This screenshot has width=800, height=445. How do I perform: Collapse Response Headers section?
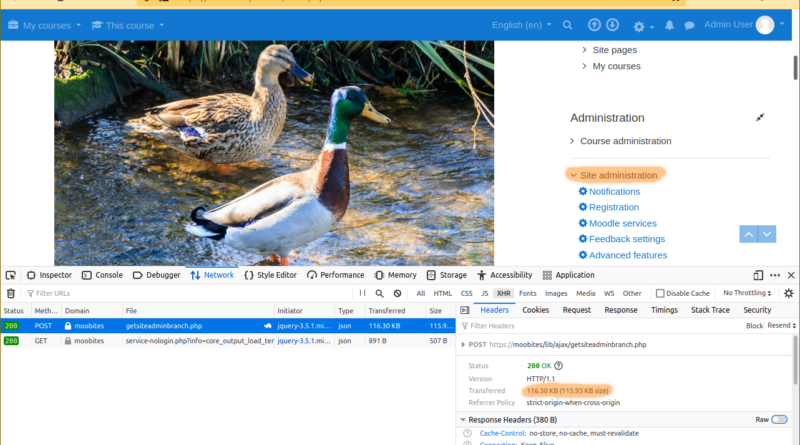pos(463,419)
